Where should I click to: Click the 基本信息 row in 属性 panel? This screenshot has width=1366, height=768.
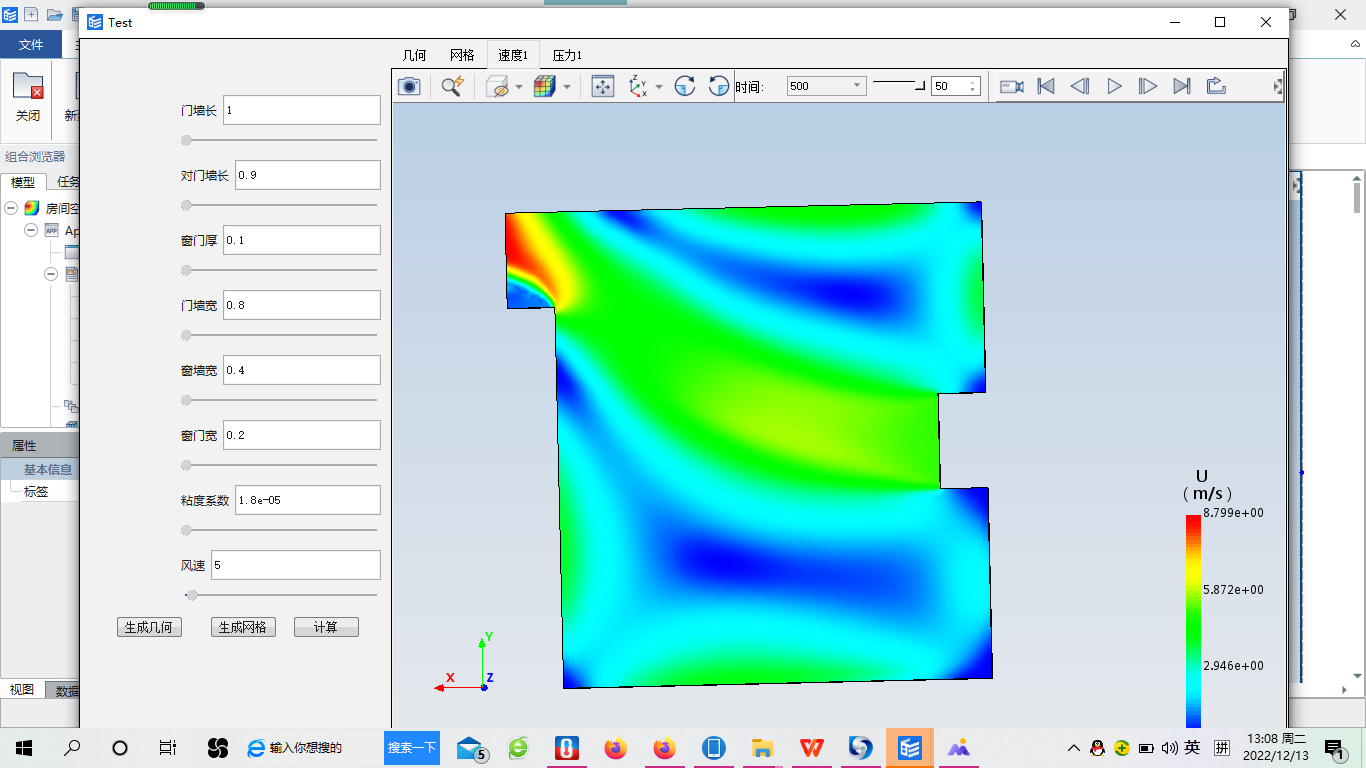[40, 469]
